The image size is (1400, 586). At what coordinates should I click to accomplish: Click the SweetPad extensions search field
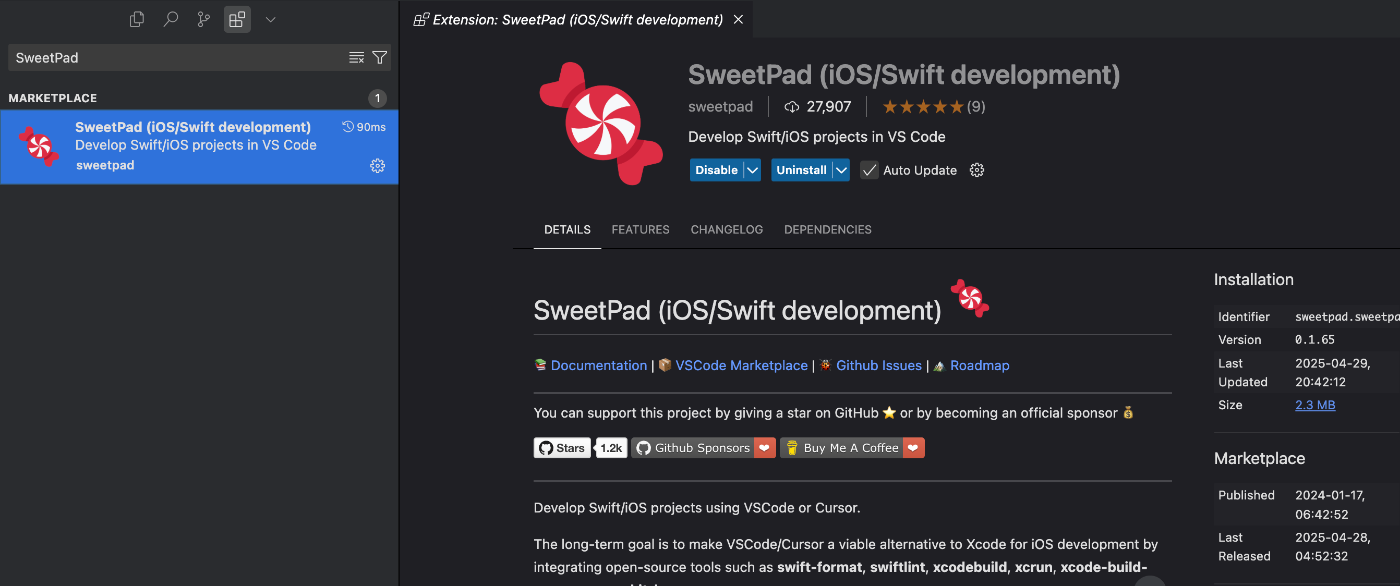click(x=175, y=58)
